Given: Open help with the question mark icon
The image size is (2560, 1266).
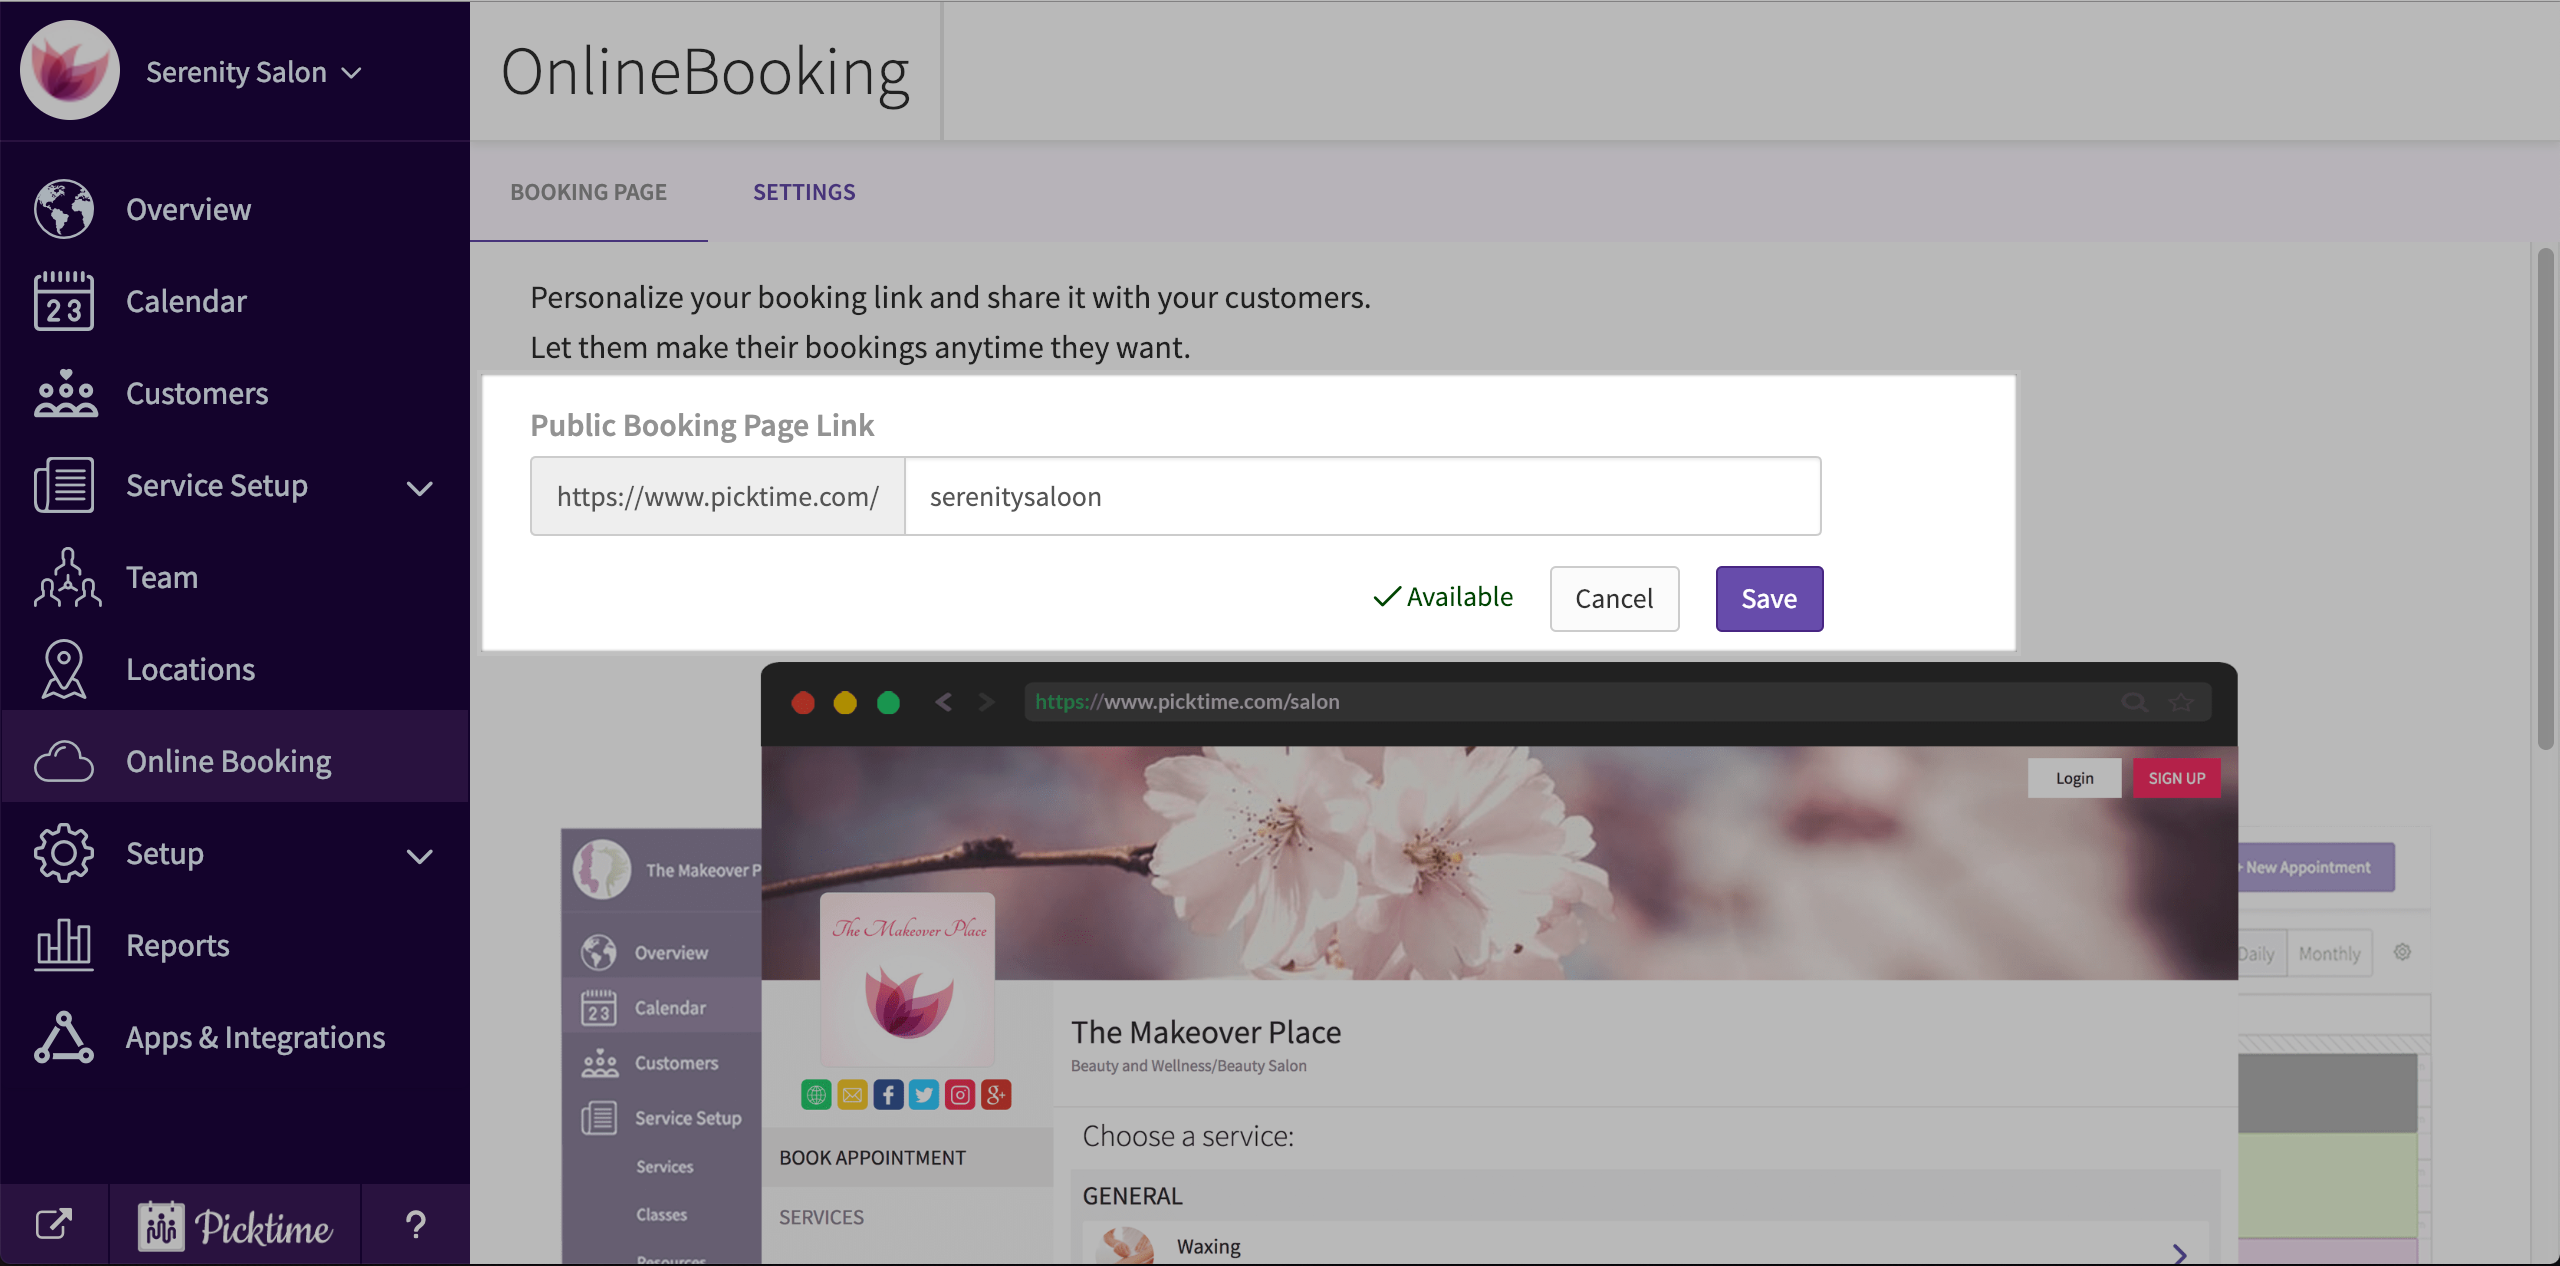Looking at the screenshot, I should [x=415, y=1224].
